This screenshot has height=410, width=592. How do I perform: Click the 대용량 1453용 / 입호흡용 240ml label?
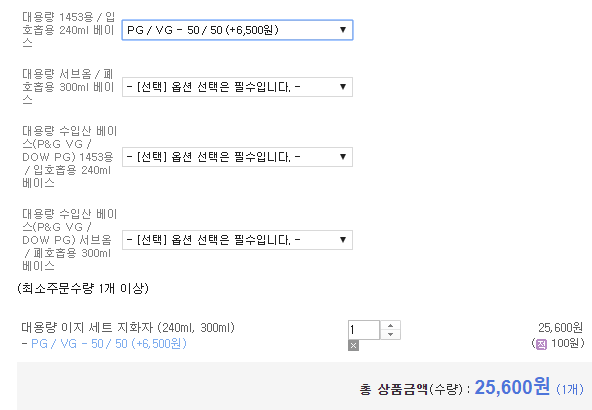(68, 30)
